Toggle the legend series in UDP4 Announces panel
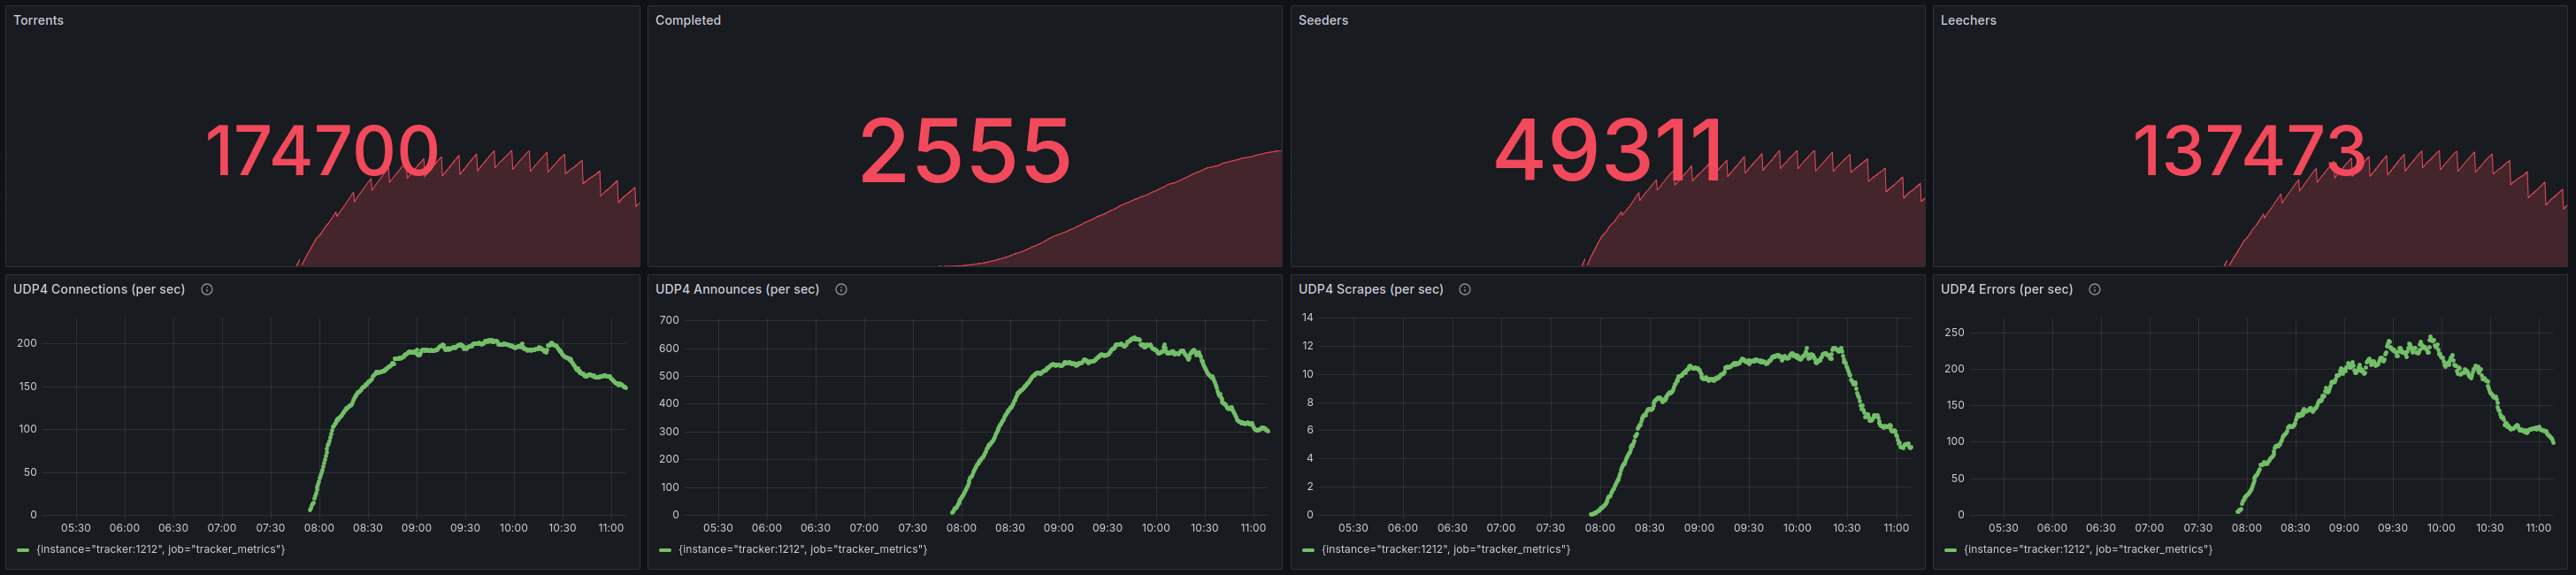2576x575 pixels. (x=802, y=549)
